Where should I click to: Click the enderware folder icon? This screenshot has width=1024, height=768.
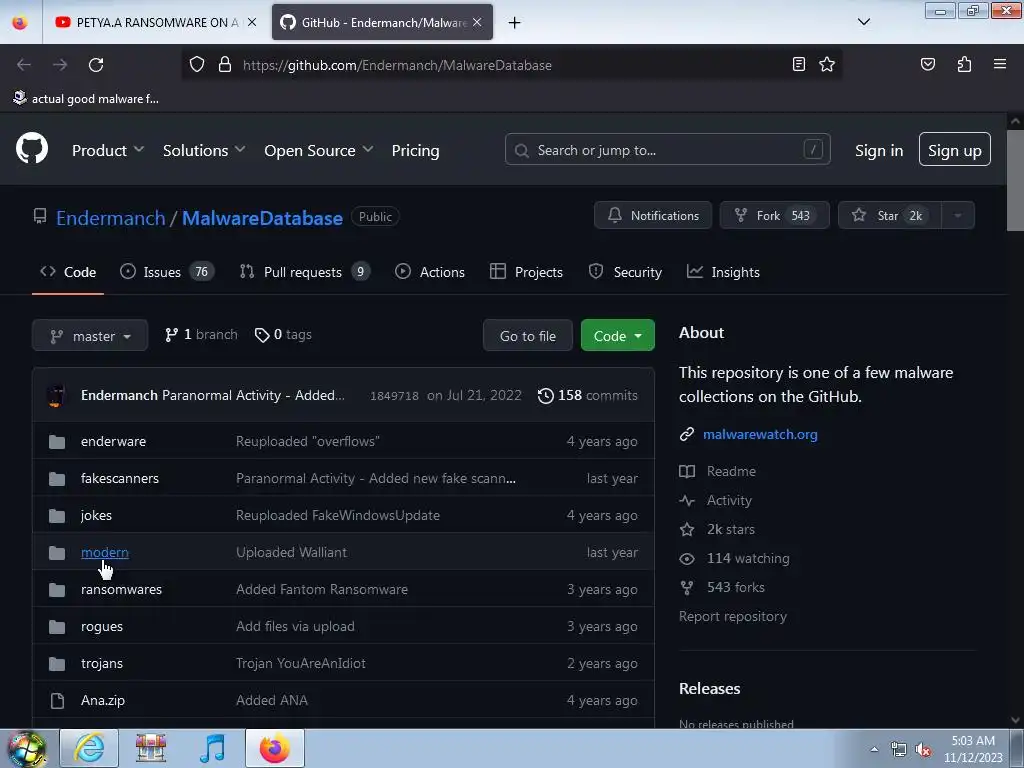click(x=57, y=441)
